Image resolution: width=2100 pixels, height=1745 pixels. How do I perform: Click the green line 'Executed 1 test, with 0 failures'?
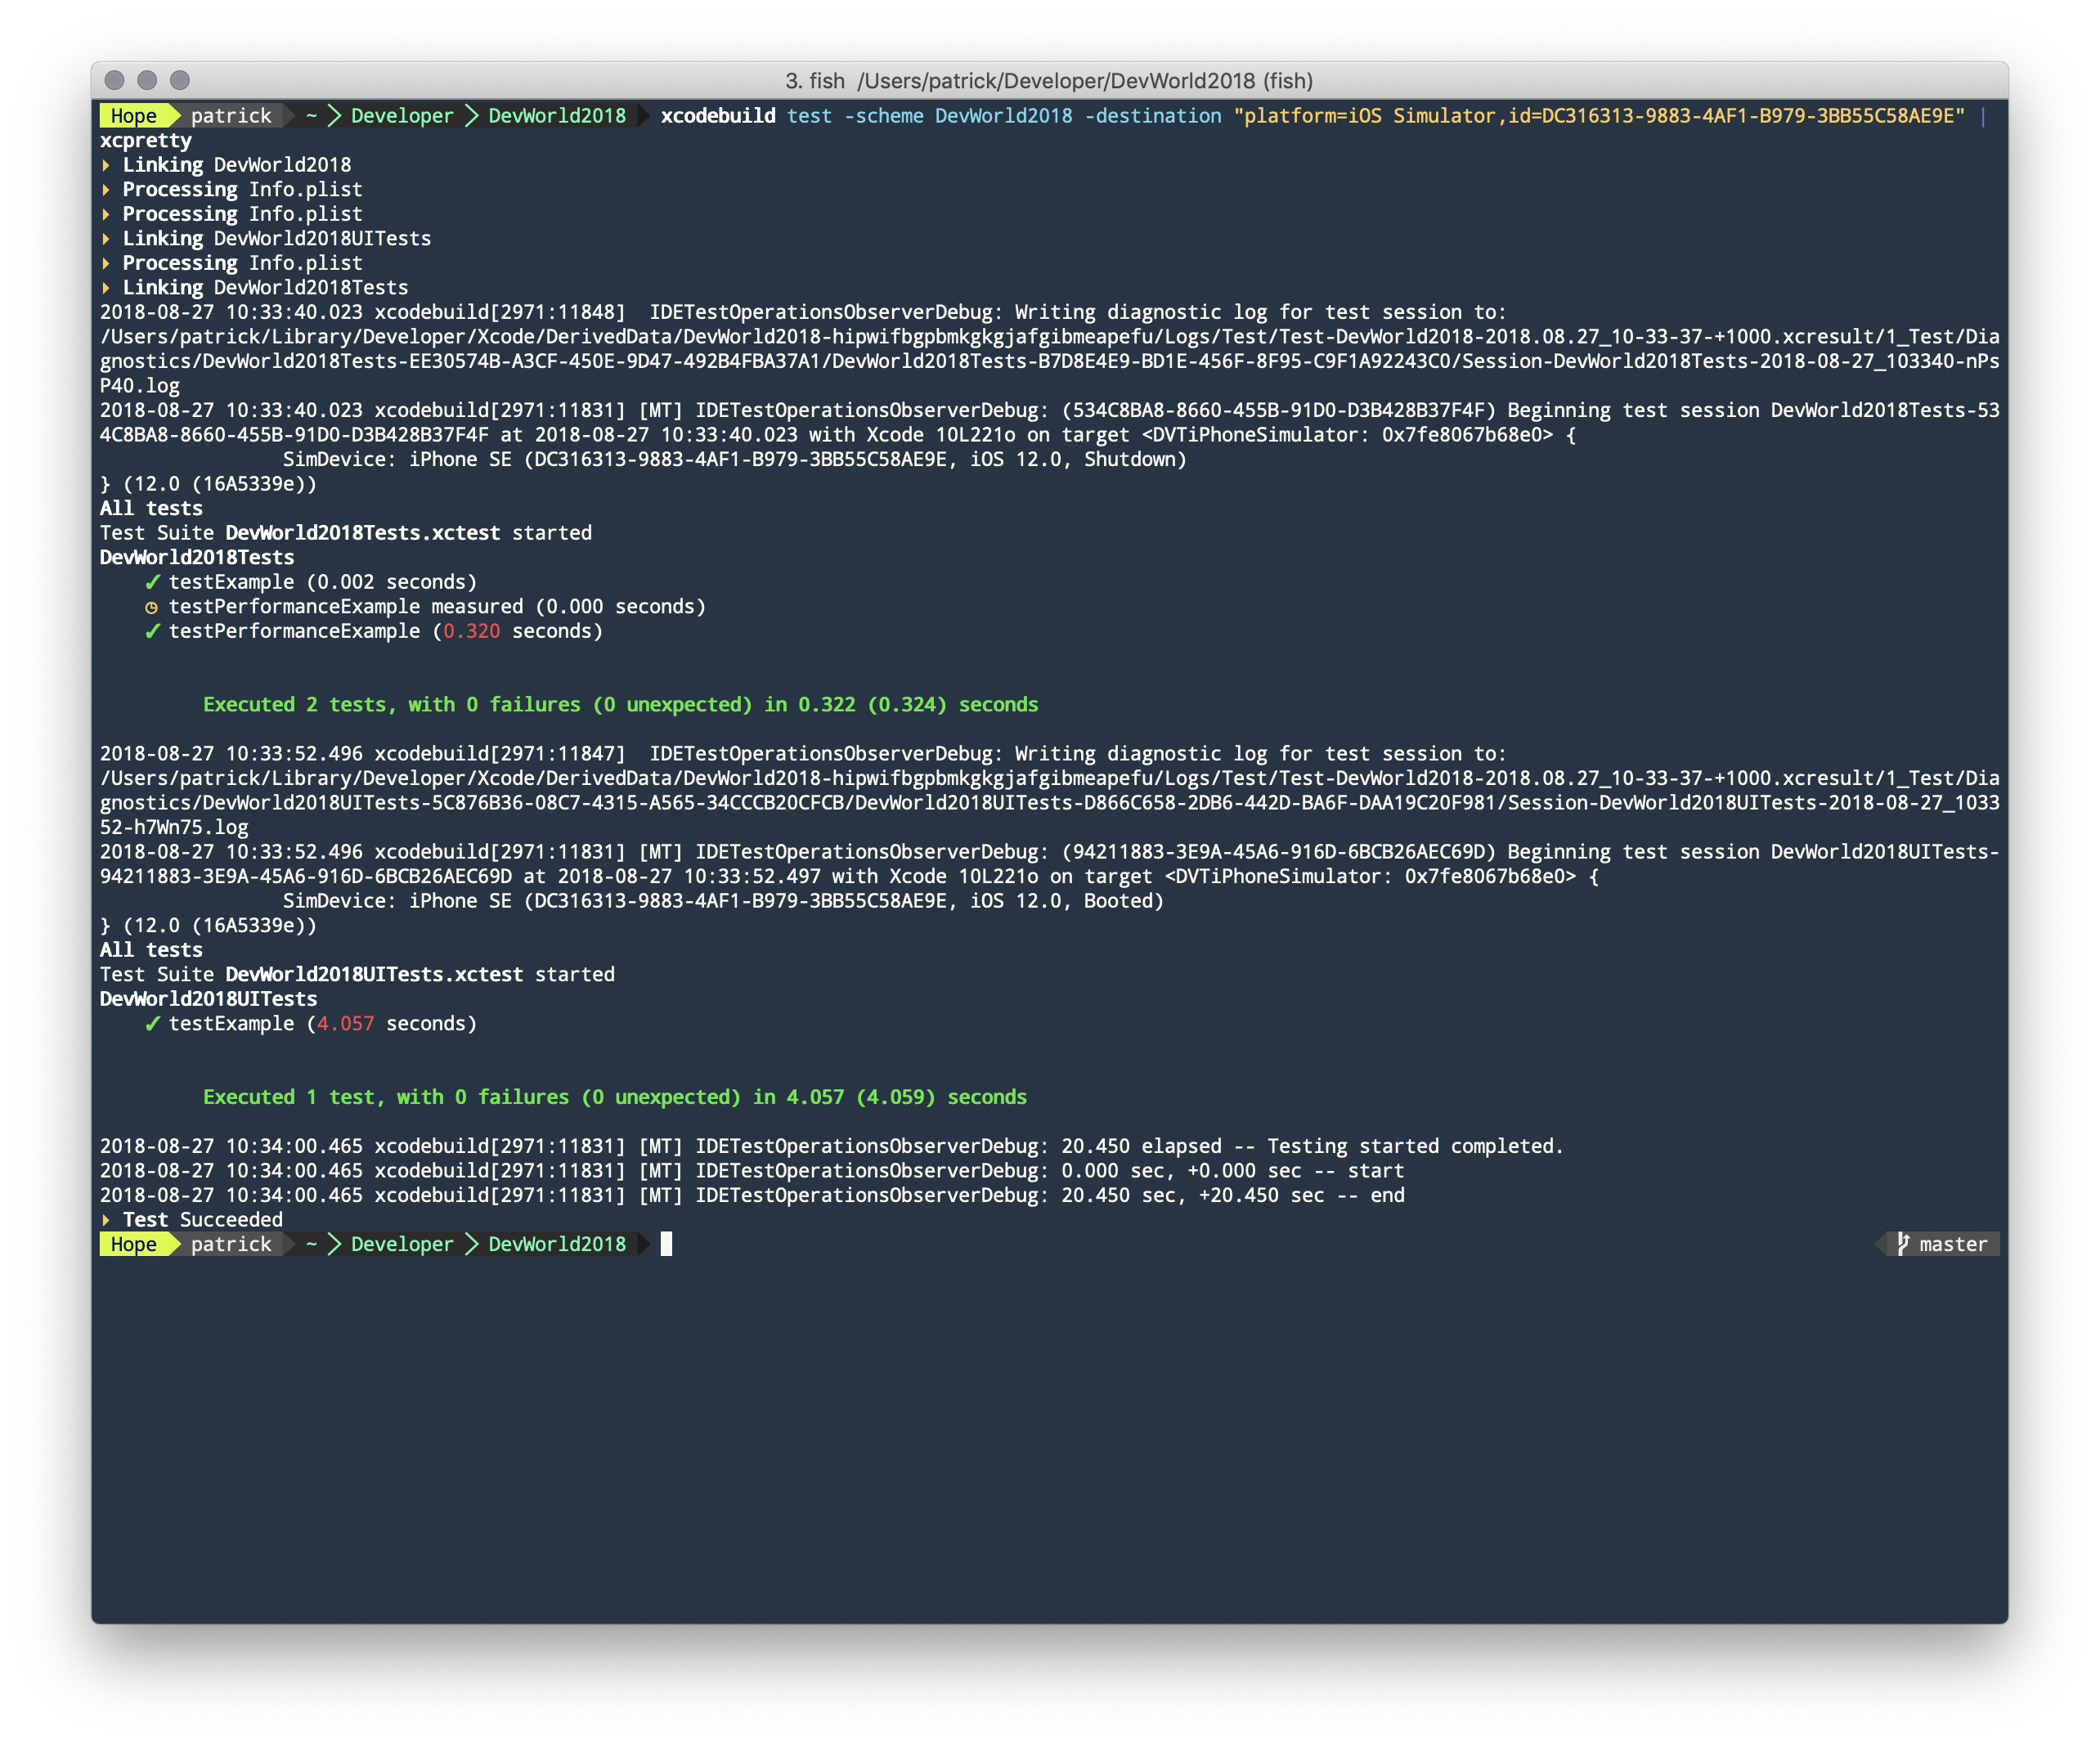(x=615, y=1097)
